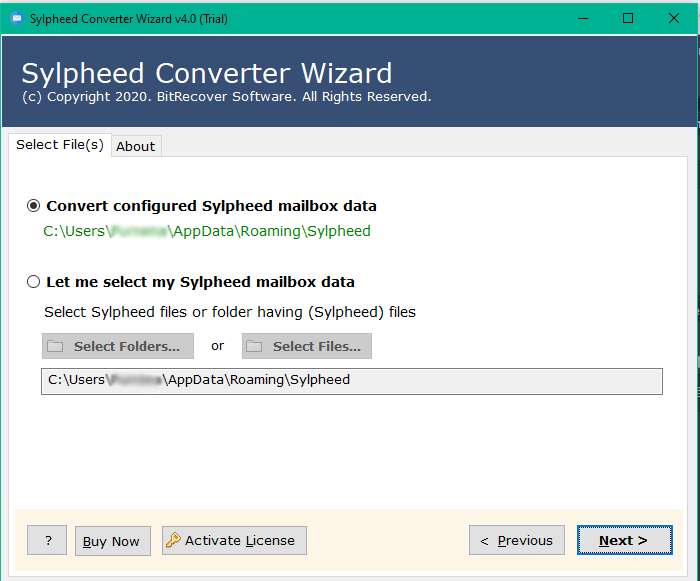Viewport: 700px width, 581px height.
Task: Maximize the Sylpheed Converter Wizard window
Action: click(x=627, y=18)
